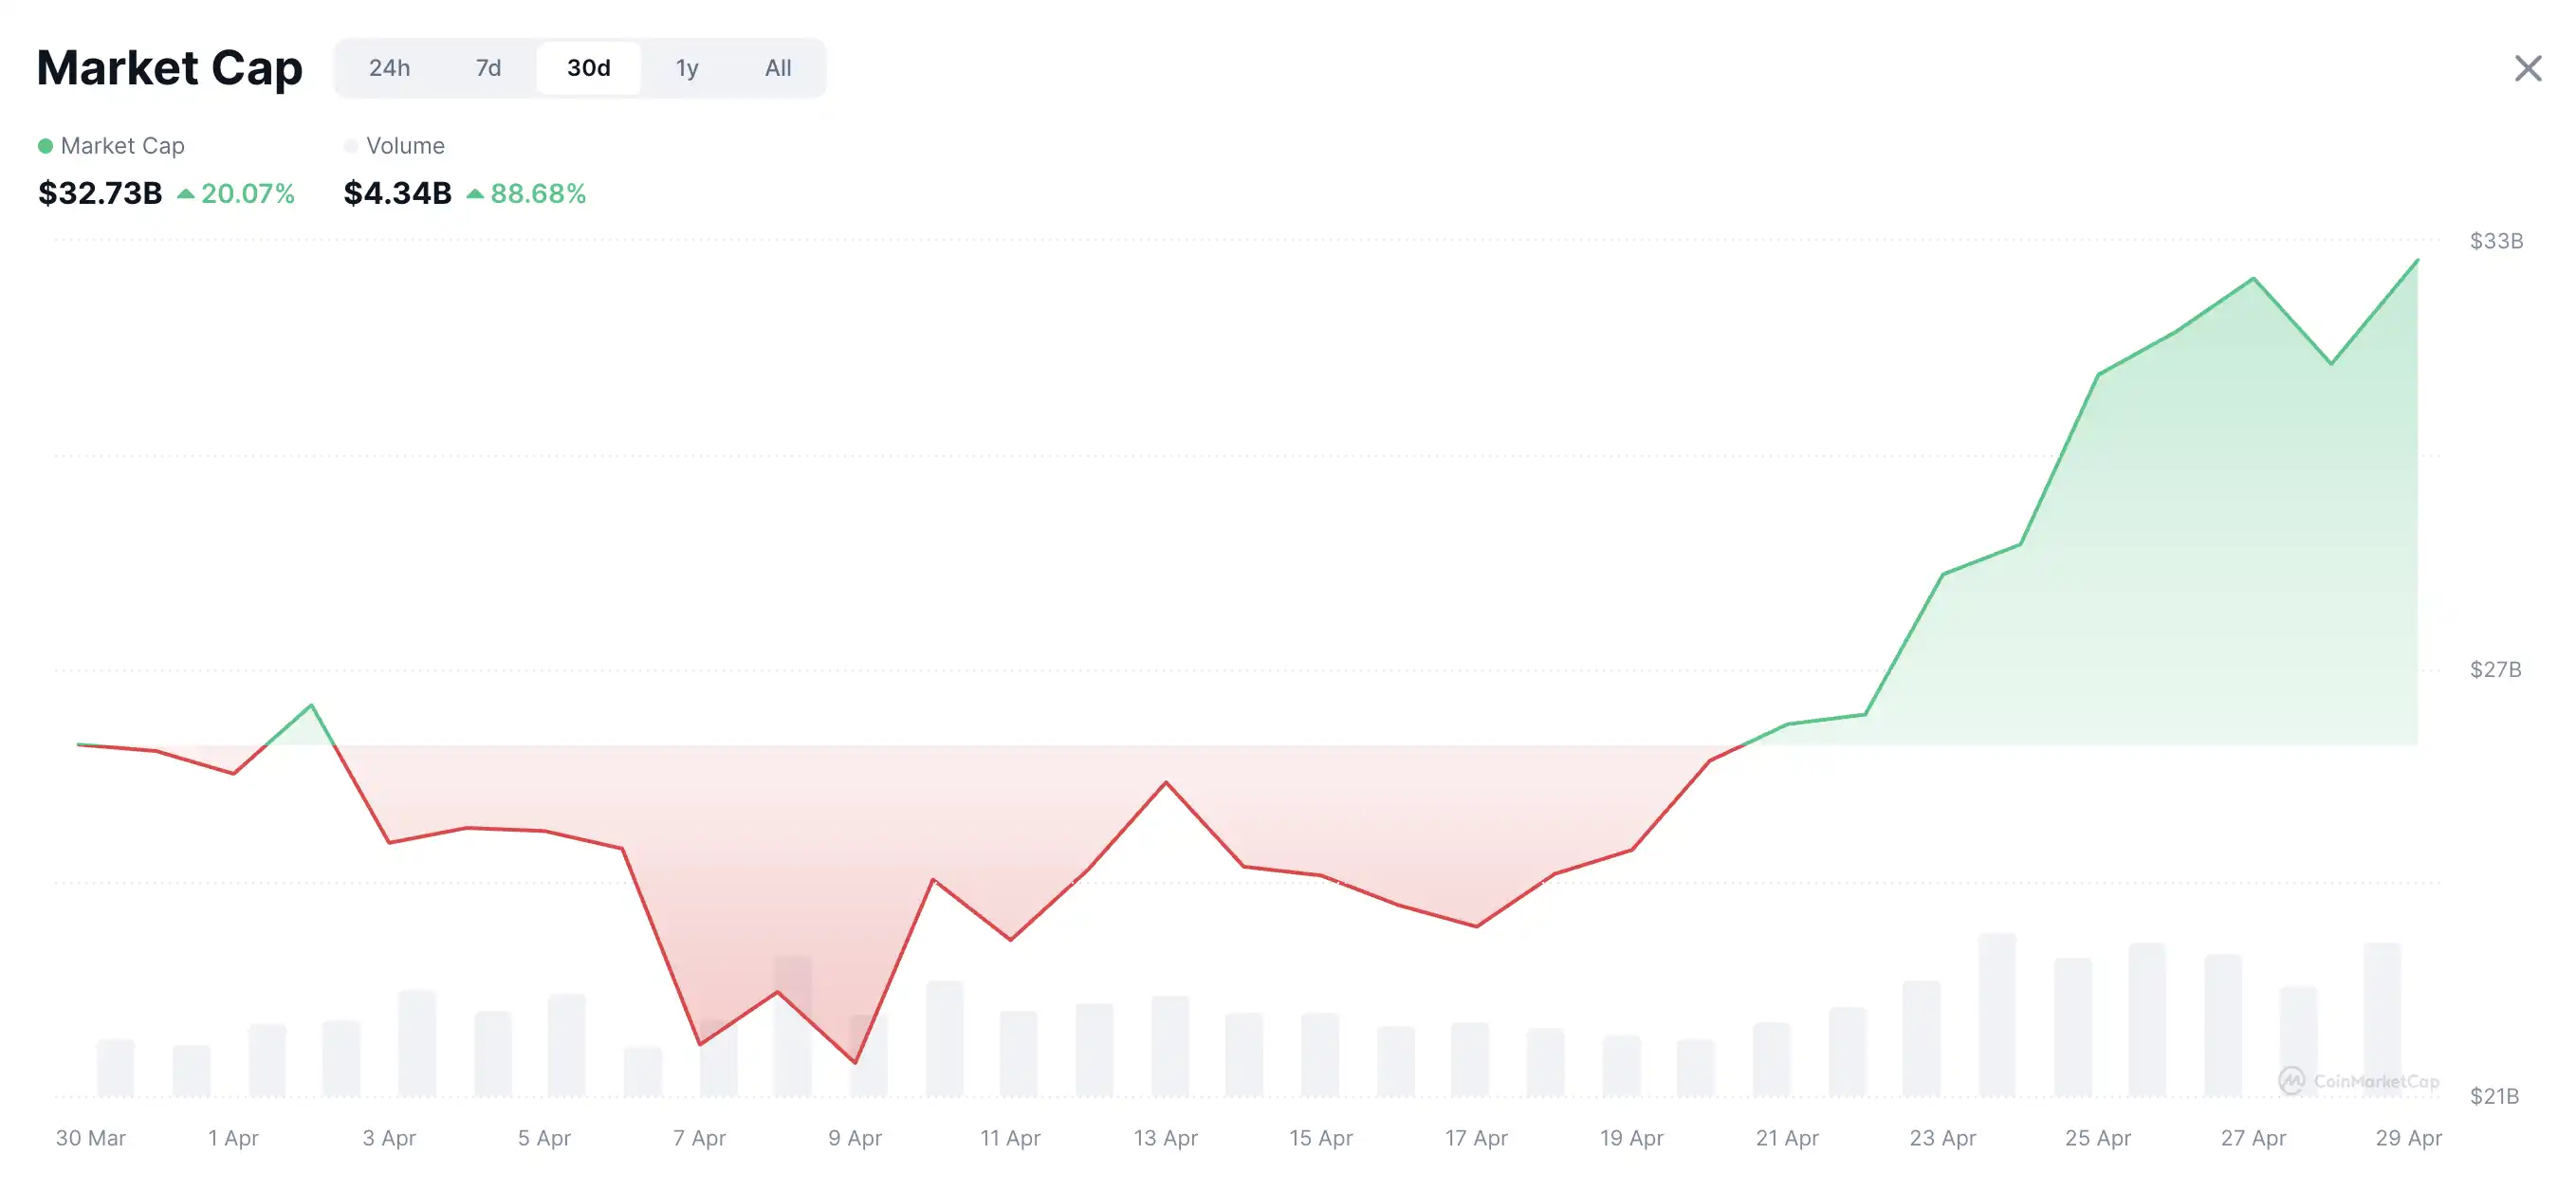
Task: Click the grey Volume legend dot
Action: [x=351, y=146]
